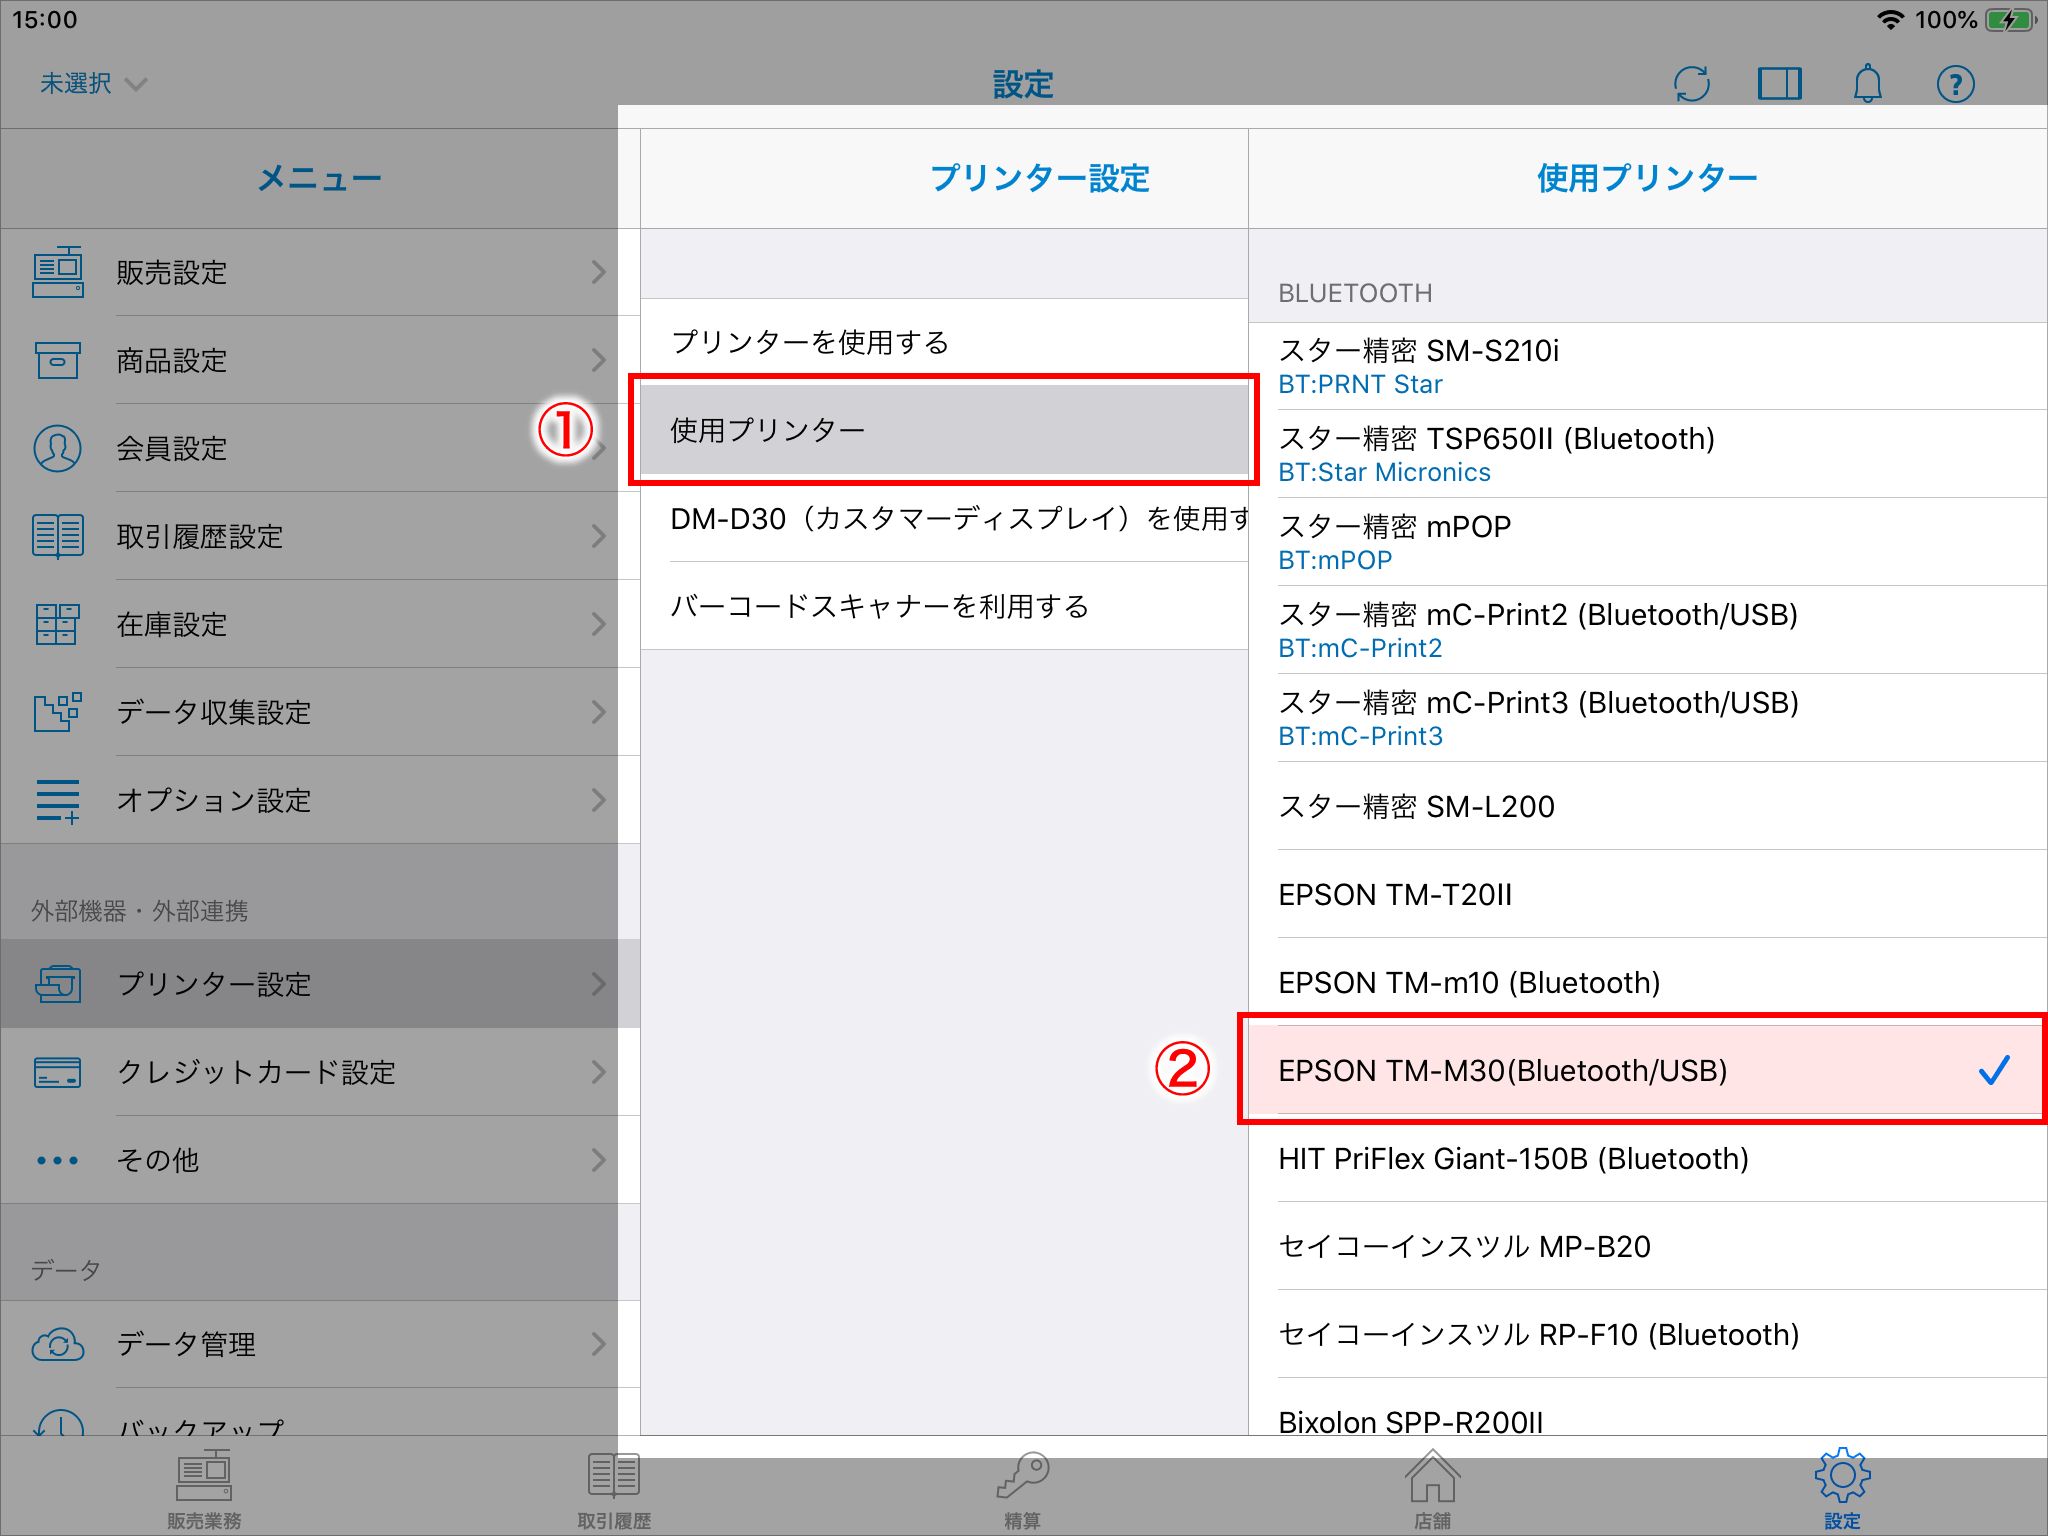This screenshot has width=2048, height=1536.
Task: Select DM-D30 customer display row
Action: [x=944, y=518]
